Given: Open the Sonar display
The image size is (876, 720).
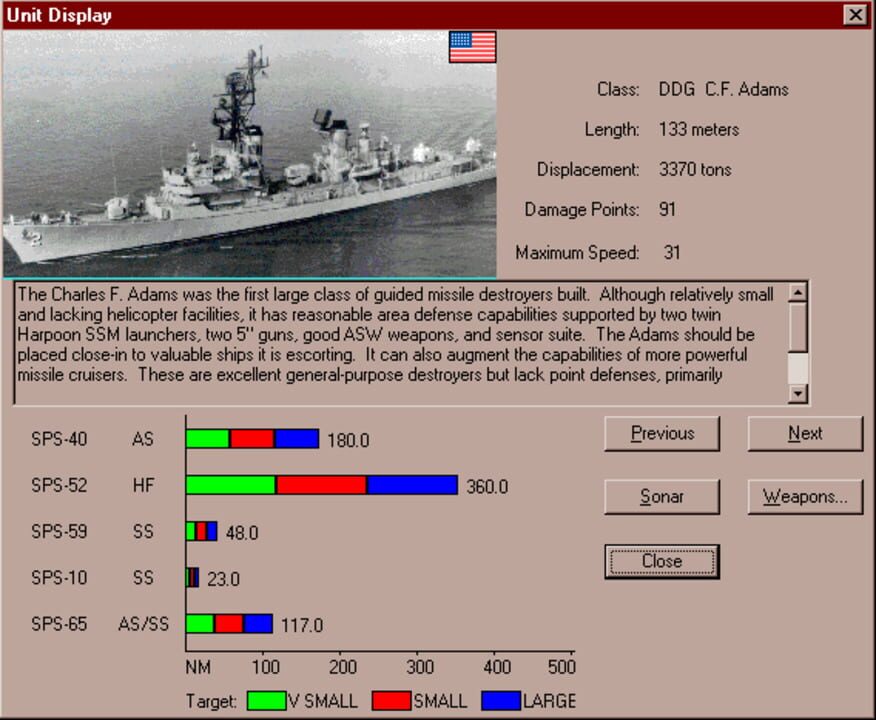Looking at the screenshot, I should pos(661,497).
